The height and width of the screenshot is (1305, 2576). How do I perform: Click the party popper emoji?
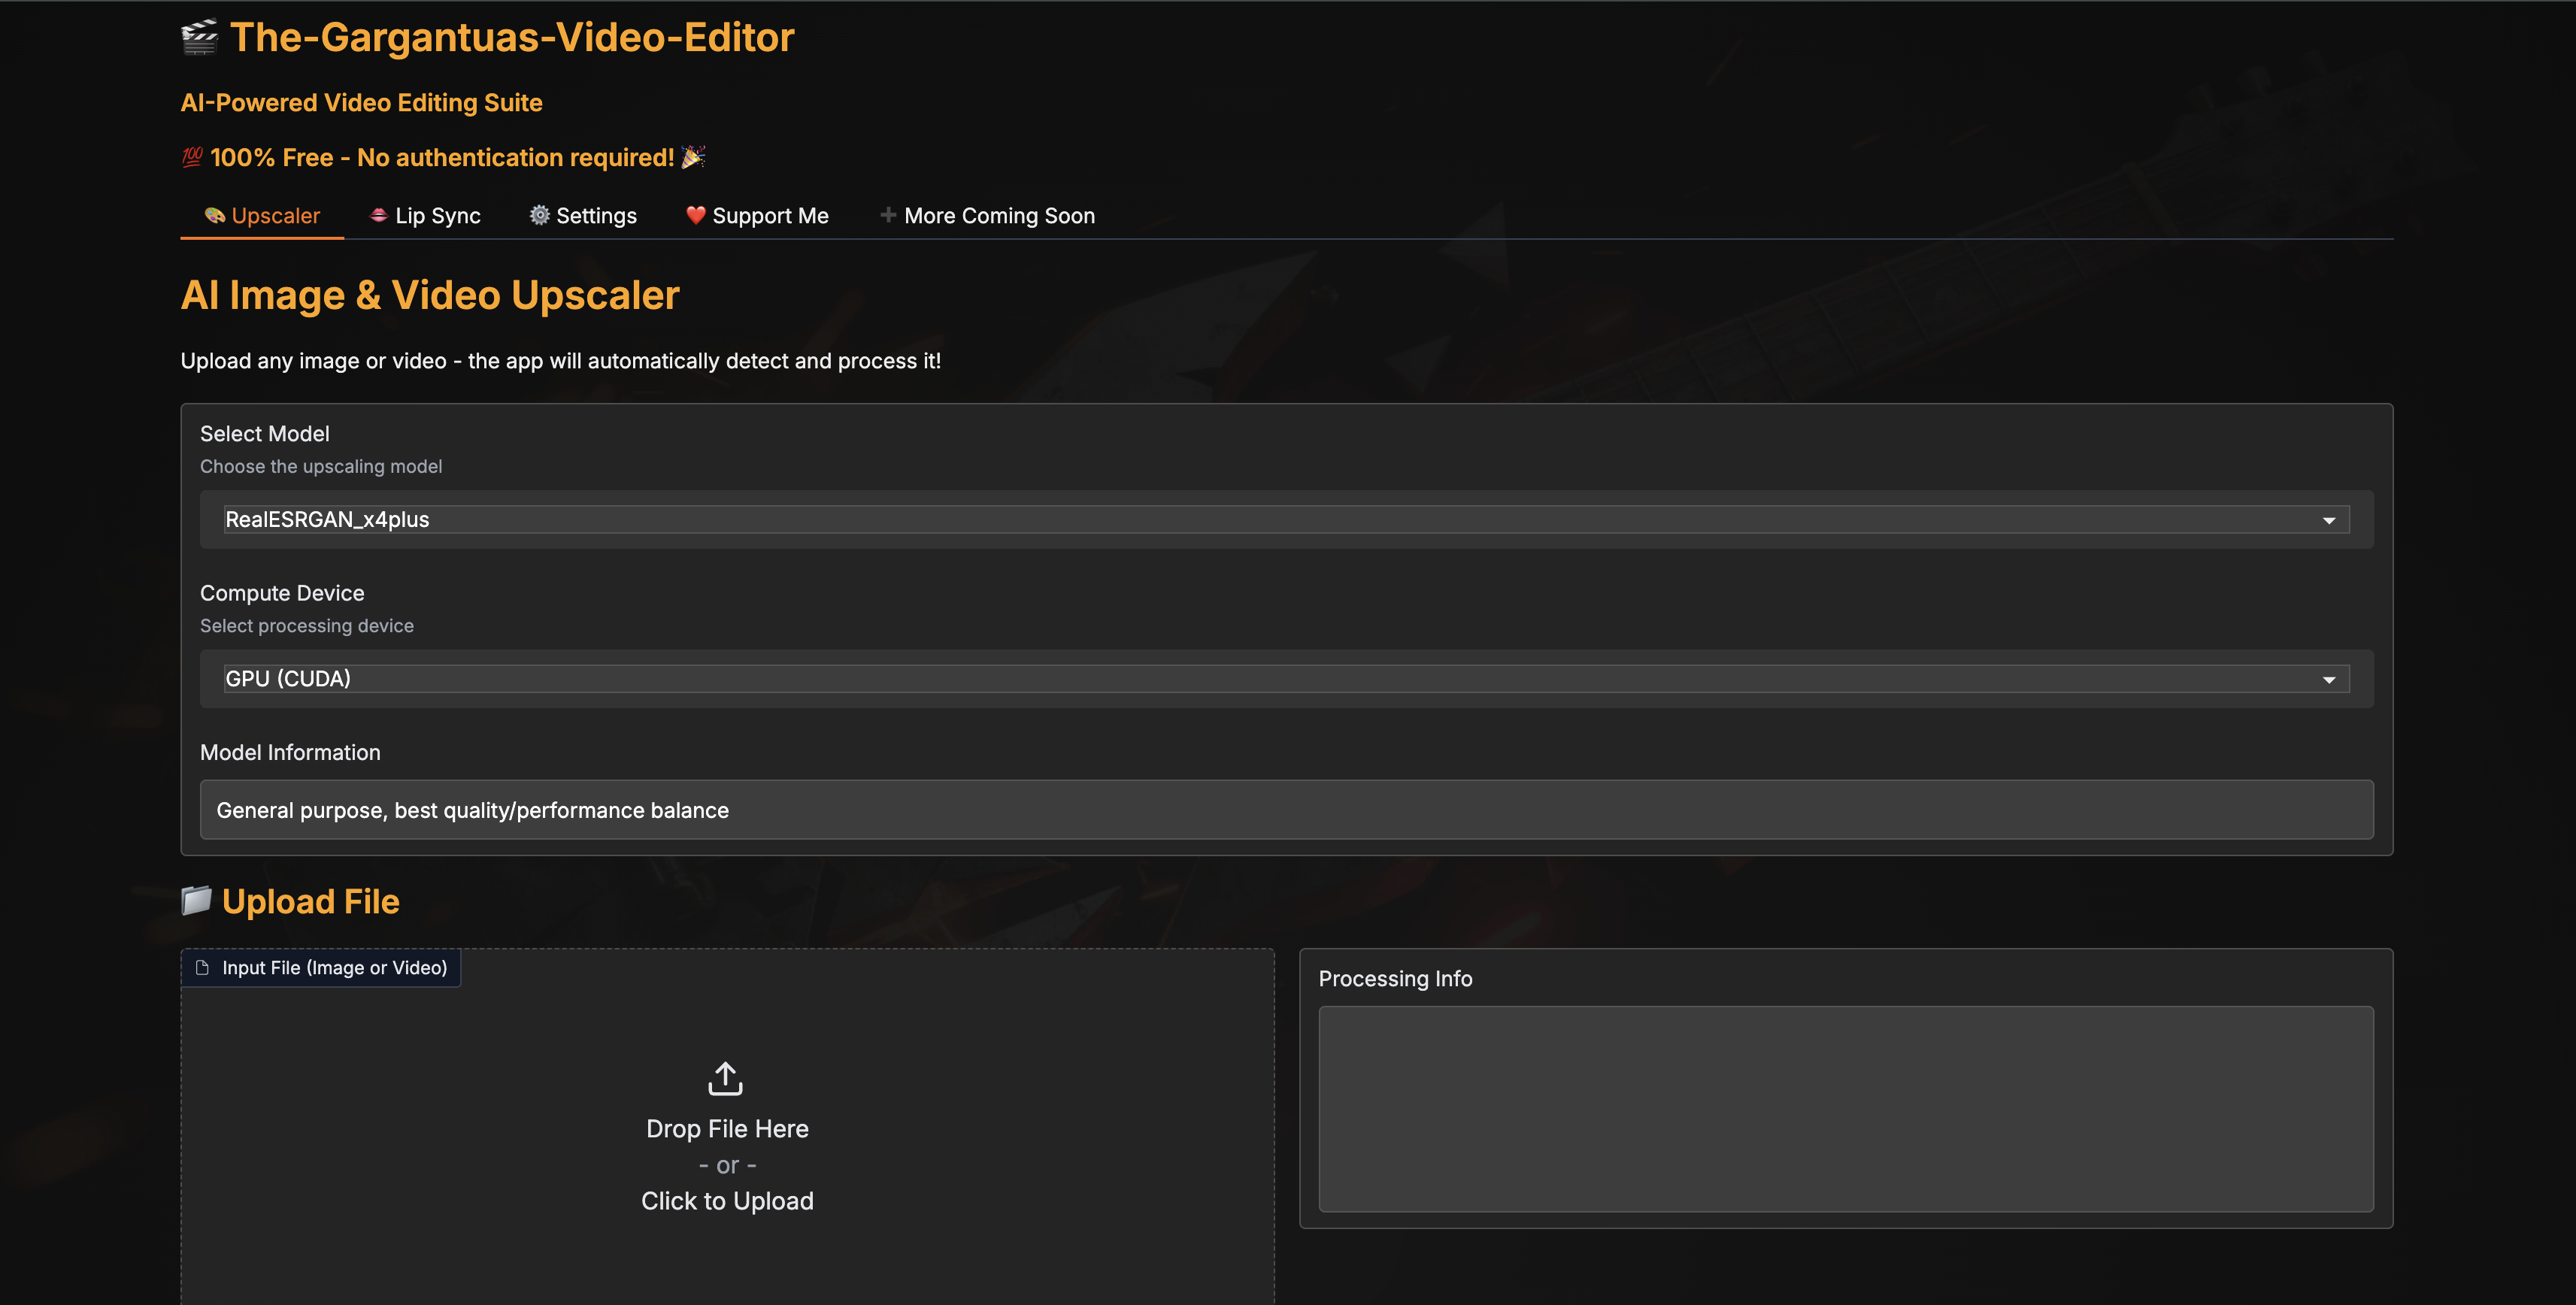[x=694, y=157]
